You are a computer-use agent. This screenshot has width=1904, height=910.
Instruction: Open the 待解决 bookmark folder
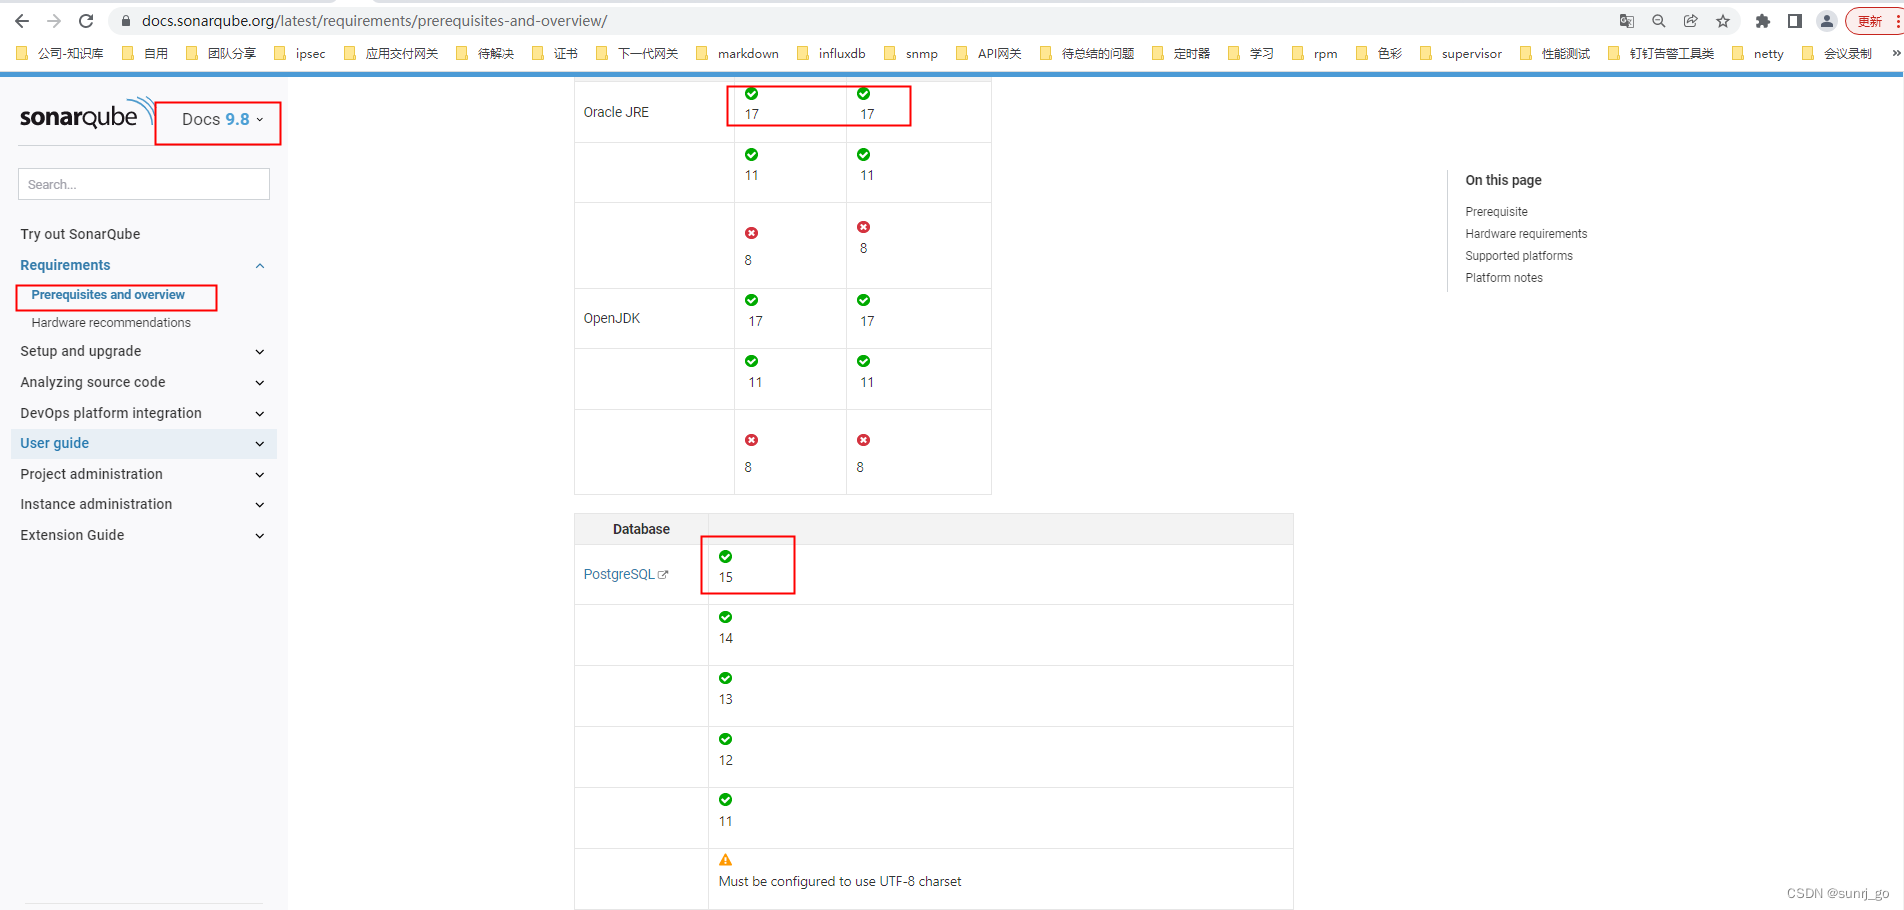(x=485, y=54)
